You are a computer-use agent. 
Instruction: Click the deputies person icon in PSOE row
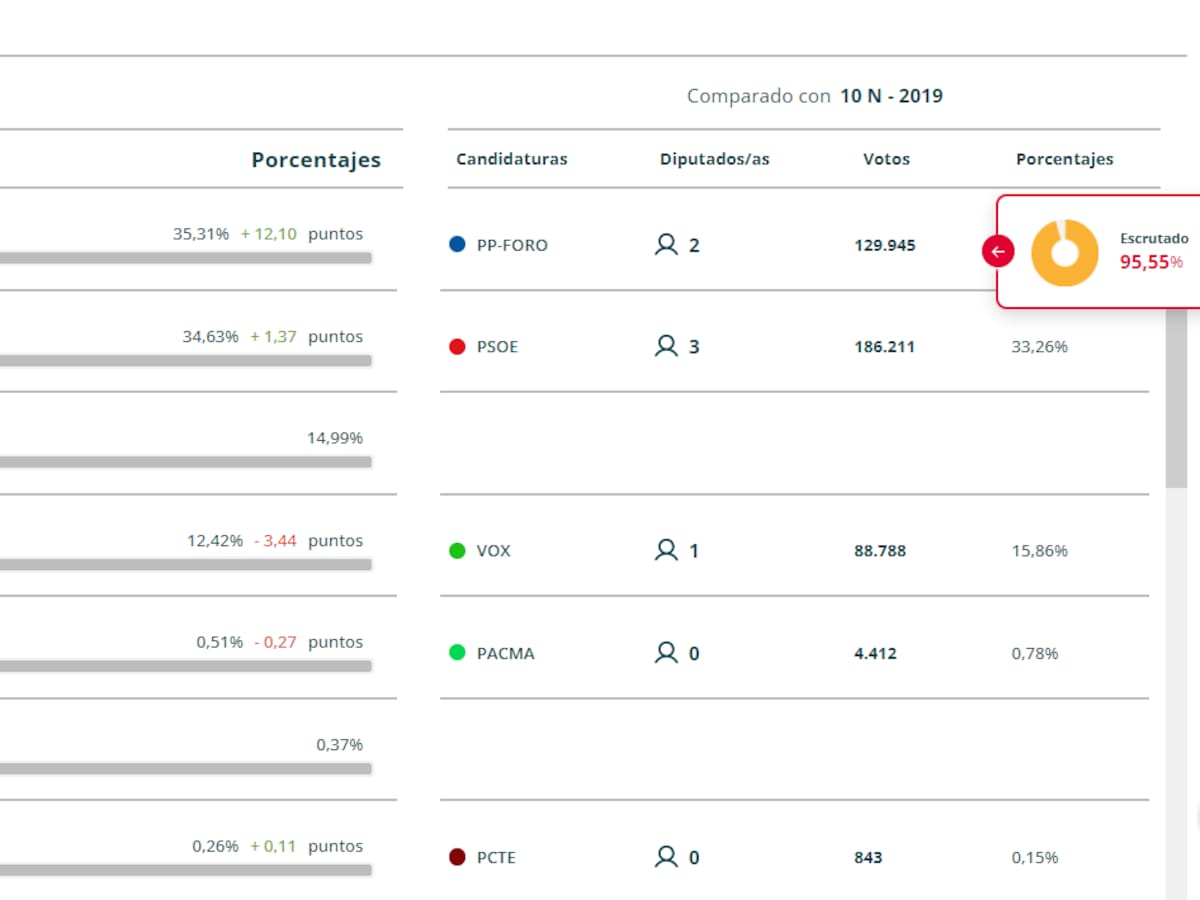(x=666, y=346)
